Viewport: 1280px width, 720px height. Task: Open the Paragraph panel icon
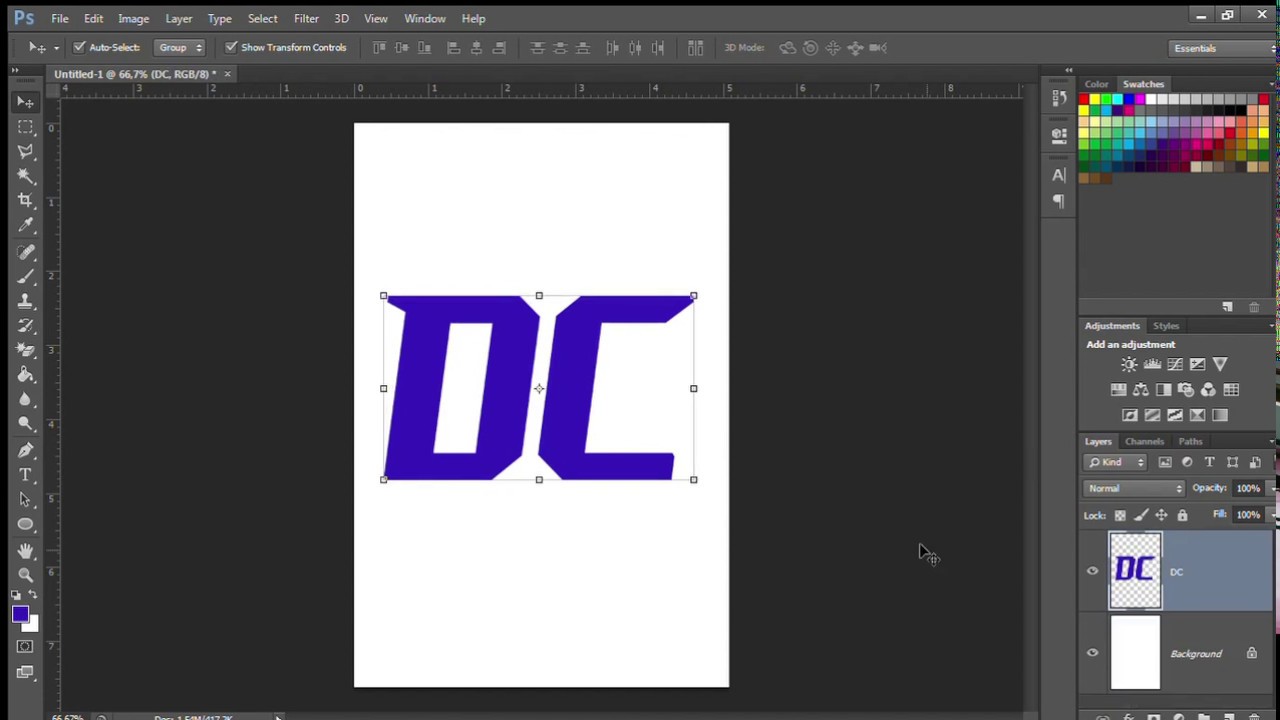(1059, 201)
